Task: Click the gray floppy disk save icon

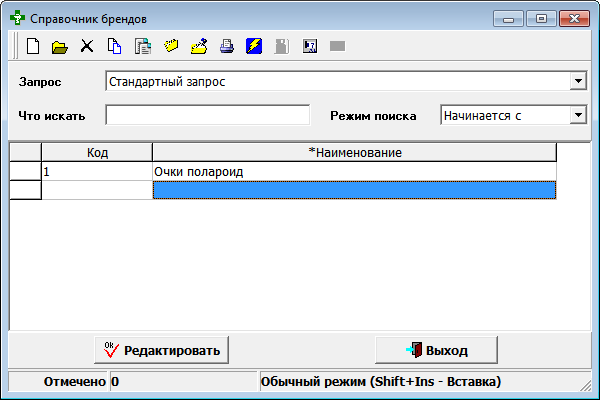Action: pyautogui.click(x=282, y=46)
